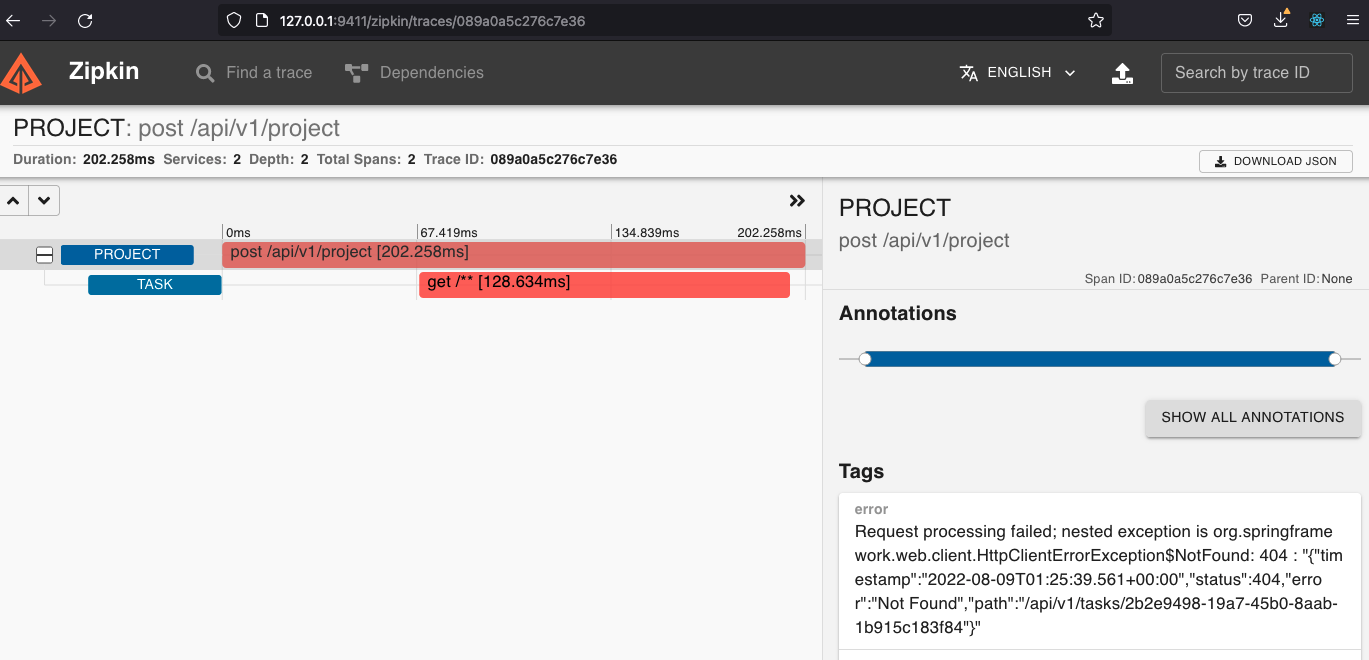This screenshot has width=1369, height=660.
Task: Collapse the PROJECT span tree with minus box
Action: click(44, 255)
